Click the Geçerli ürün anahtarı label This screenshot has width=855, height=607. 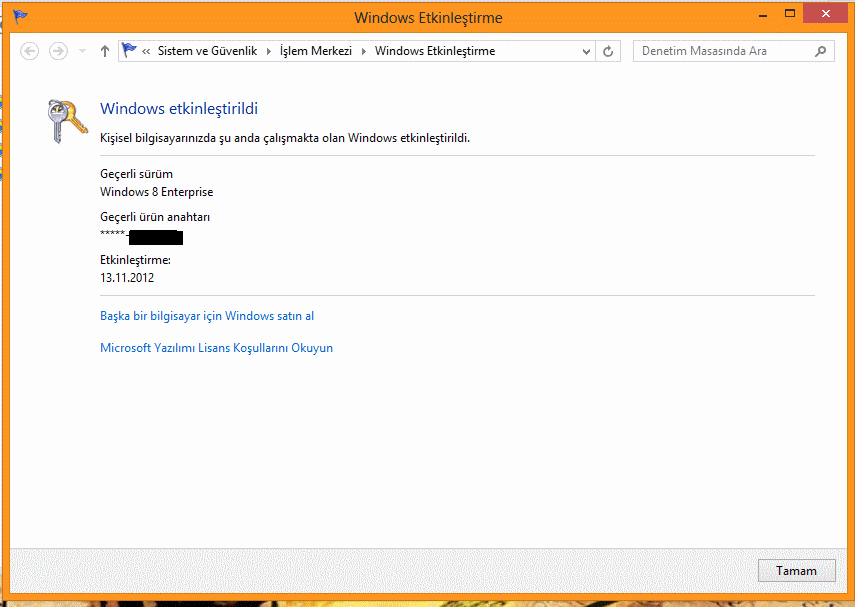pos(155,217)
